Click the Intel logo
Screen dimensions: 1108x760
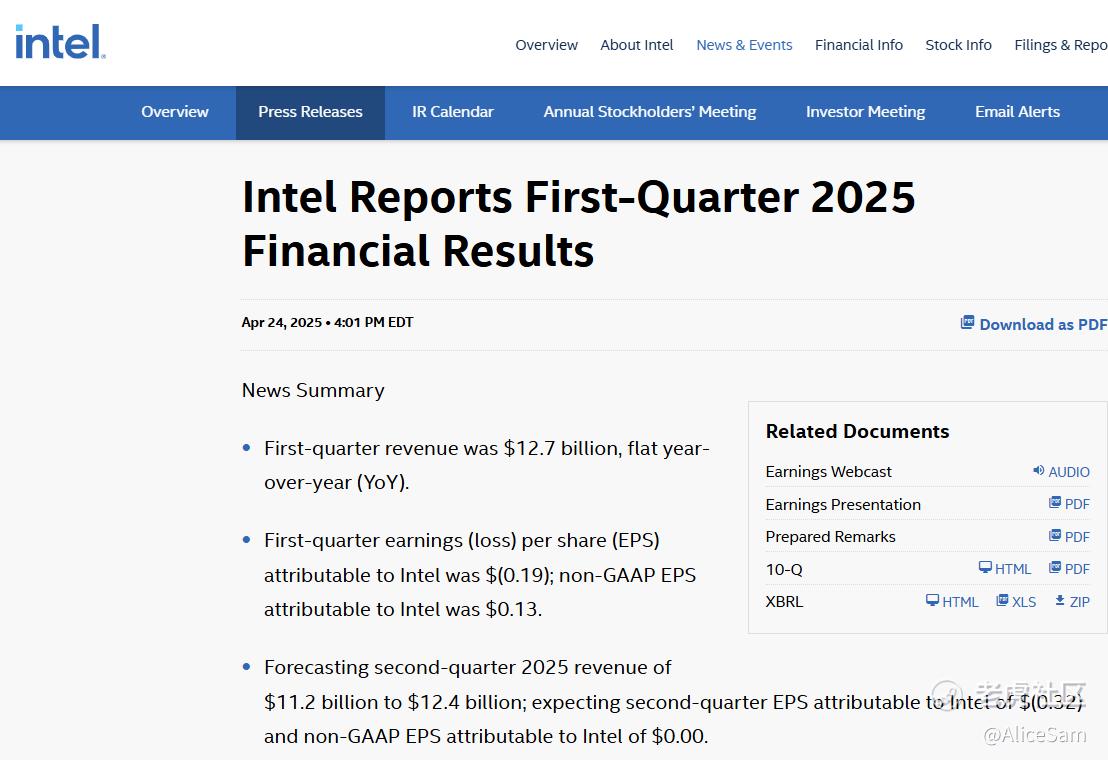point(60,42)
